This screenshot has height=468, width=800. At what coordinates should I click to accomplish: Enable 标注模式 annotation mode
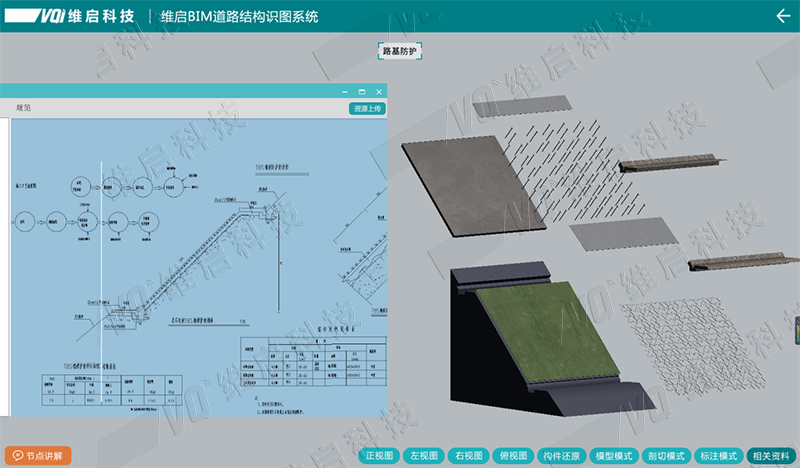pyautogui.click(x=718, y=456)
